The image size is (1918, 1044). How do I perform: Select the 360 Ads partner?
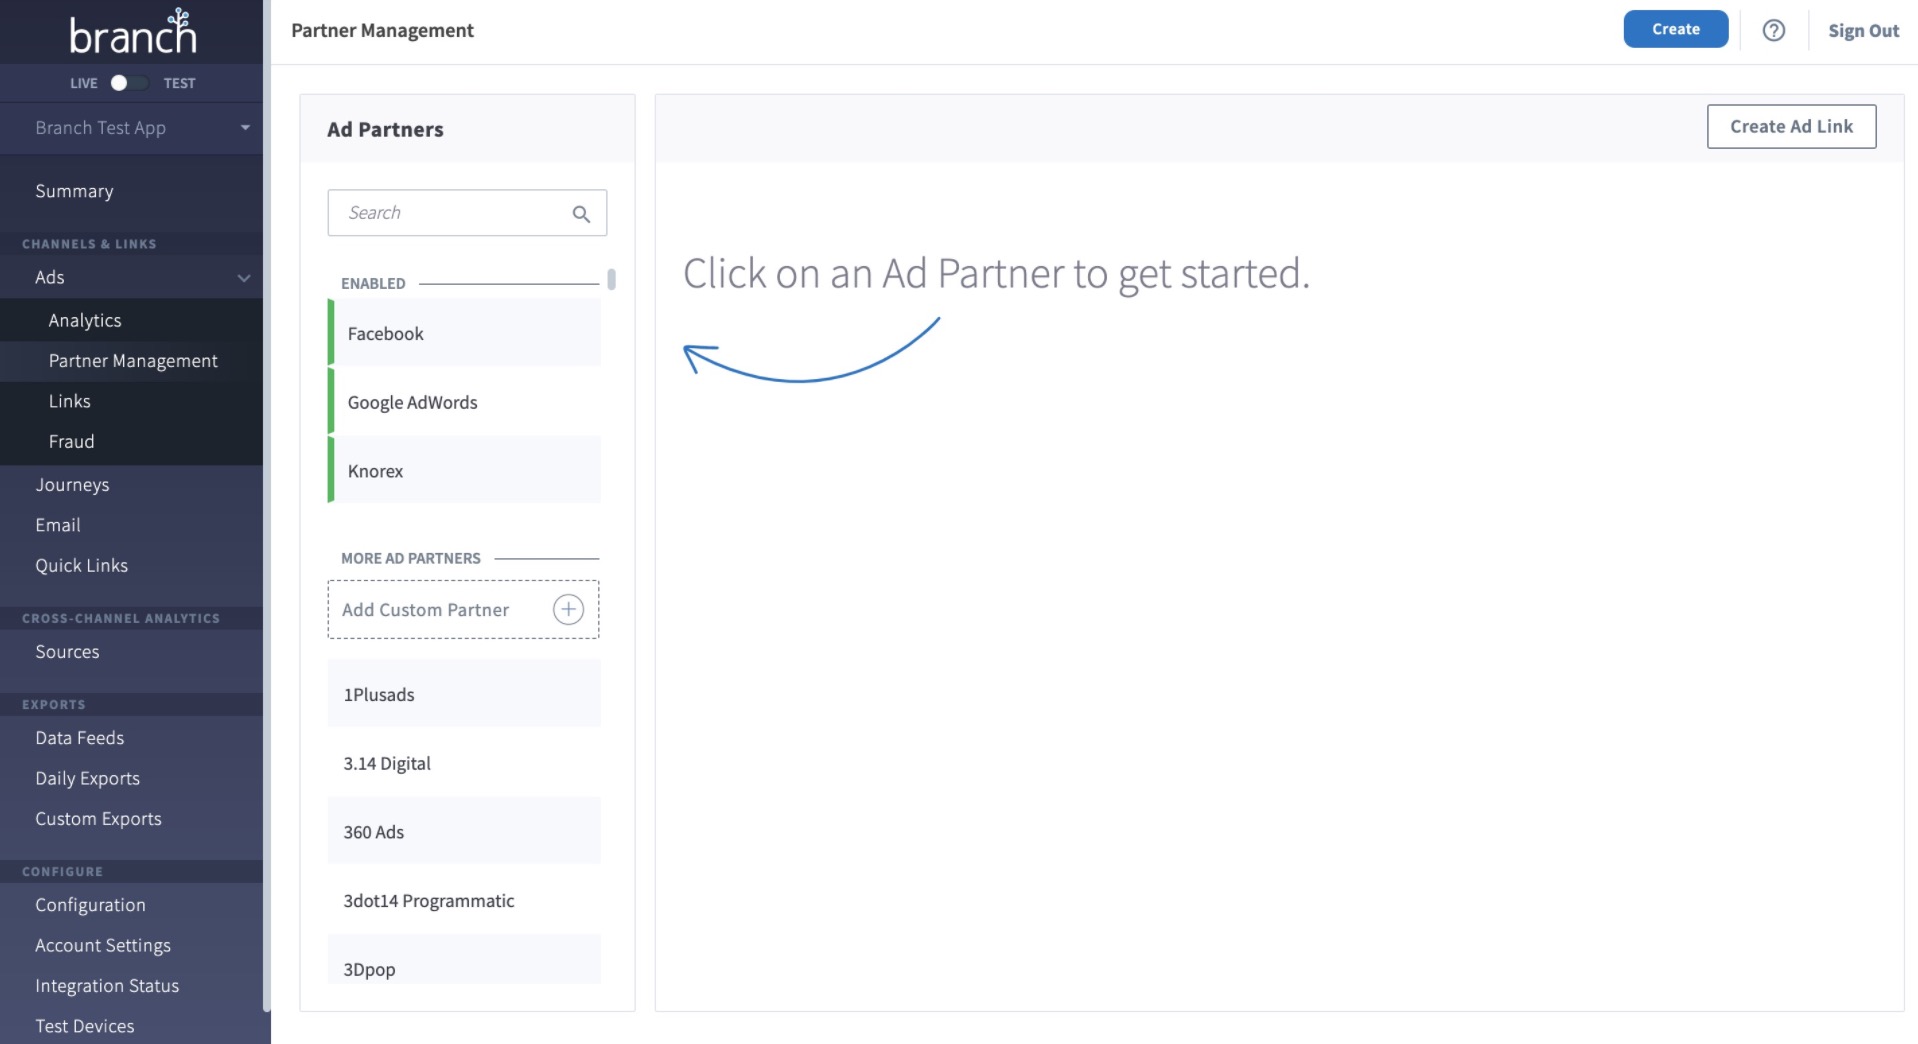(x=465, y=831)
